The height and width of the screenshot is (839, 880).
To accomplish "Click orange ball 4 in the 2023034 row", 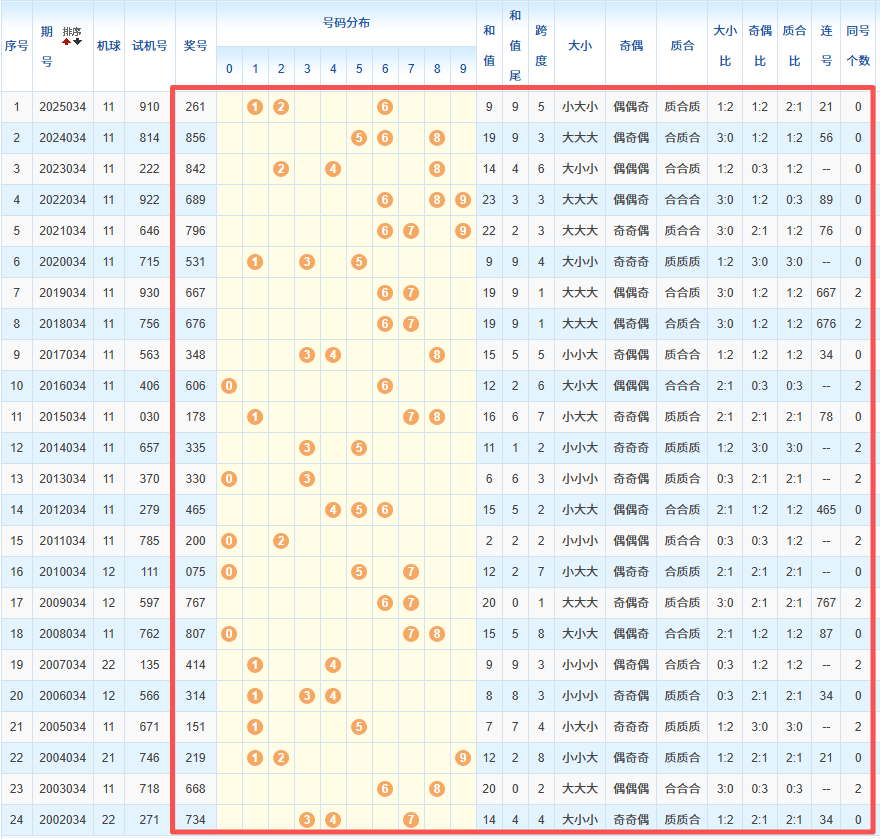I will pos(333,169).
